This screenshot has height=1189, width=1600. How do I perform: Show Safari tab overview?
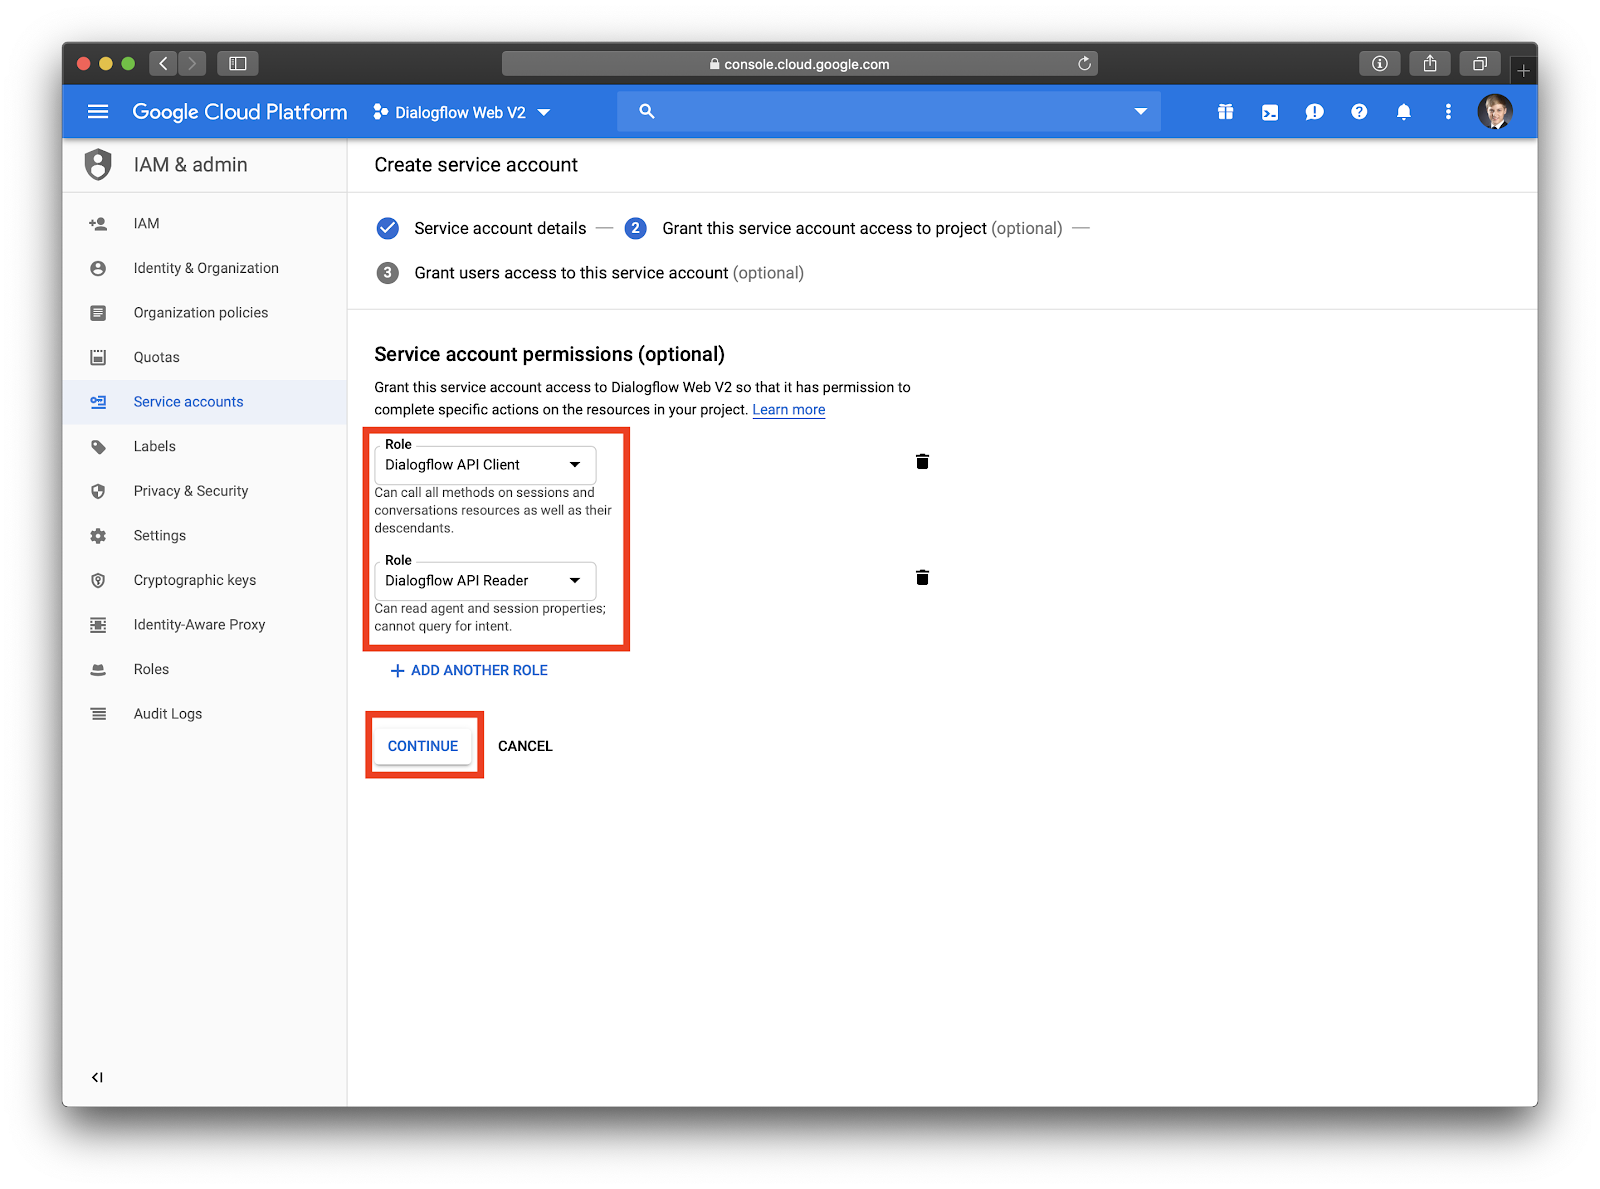pyautogui.click(x=1480, y=63)
